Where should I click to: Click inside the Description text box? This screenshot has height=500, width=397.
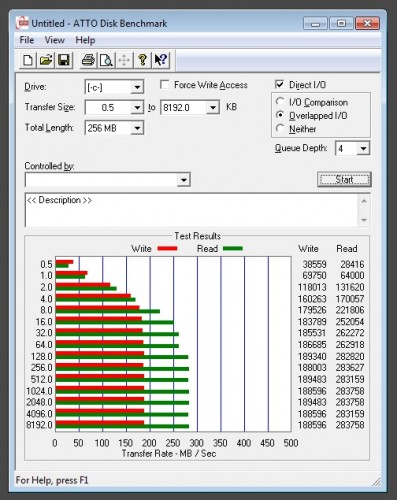(192, 210)
